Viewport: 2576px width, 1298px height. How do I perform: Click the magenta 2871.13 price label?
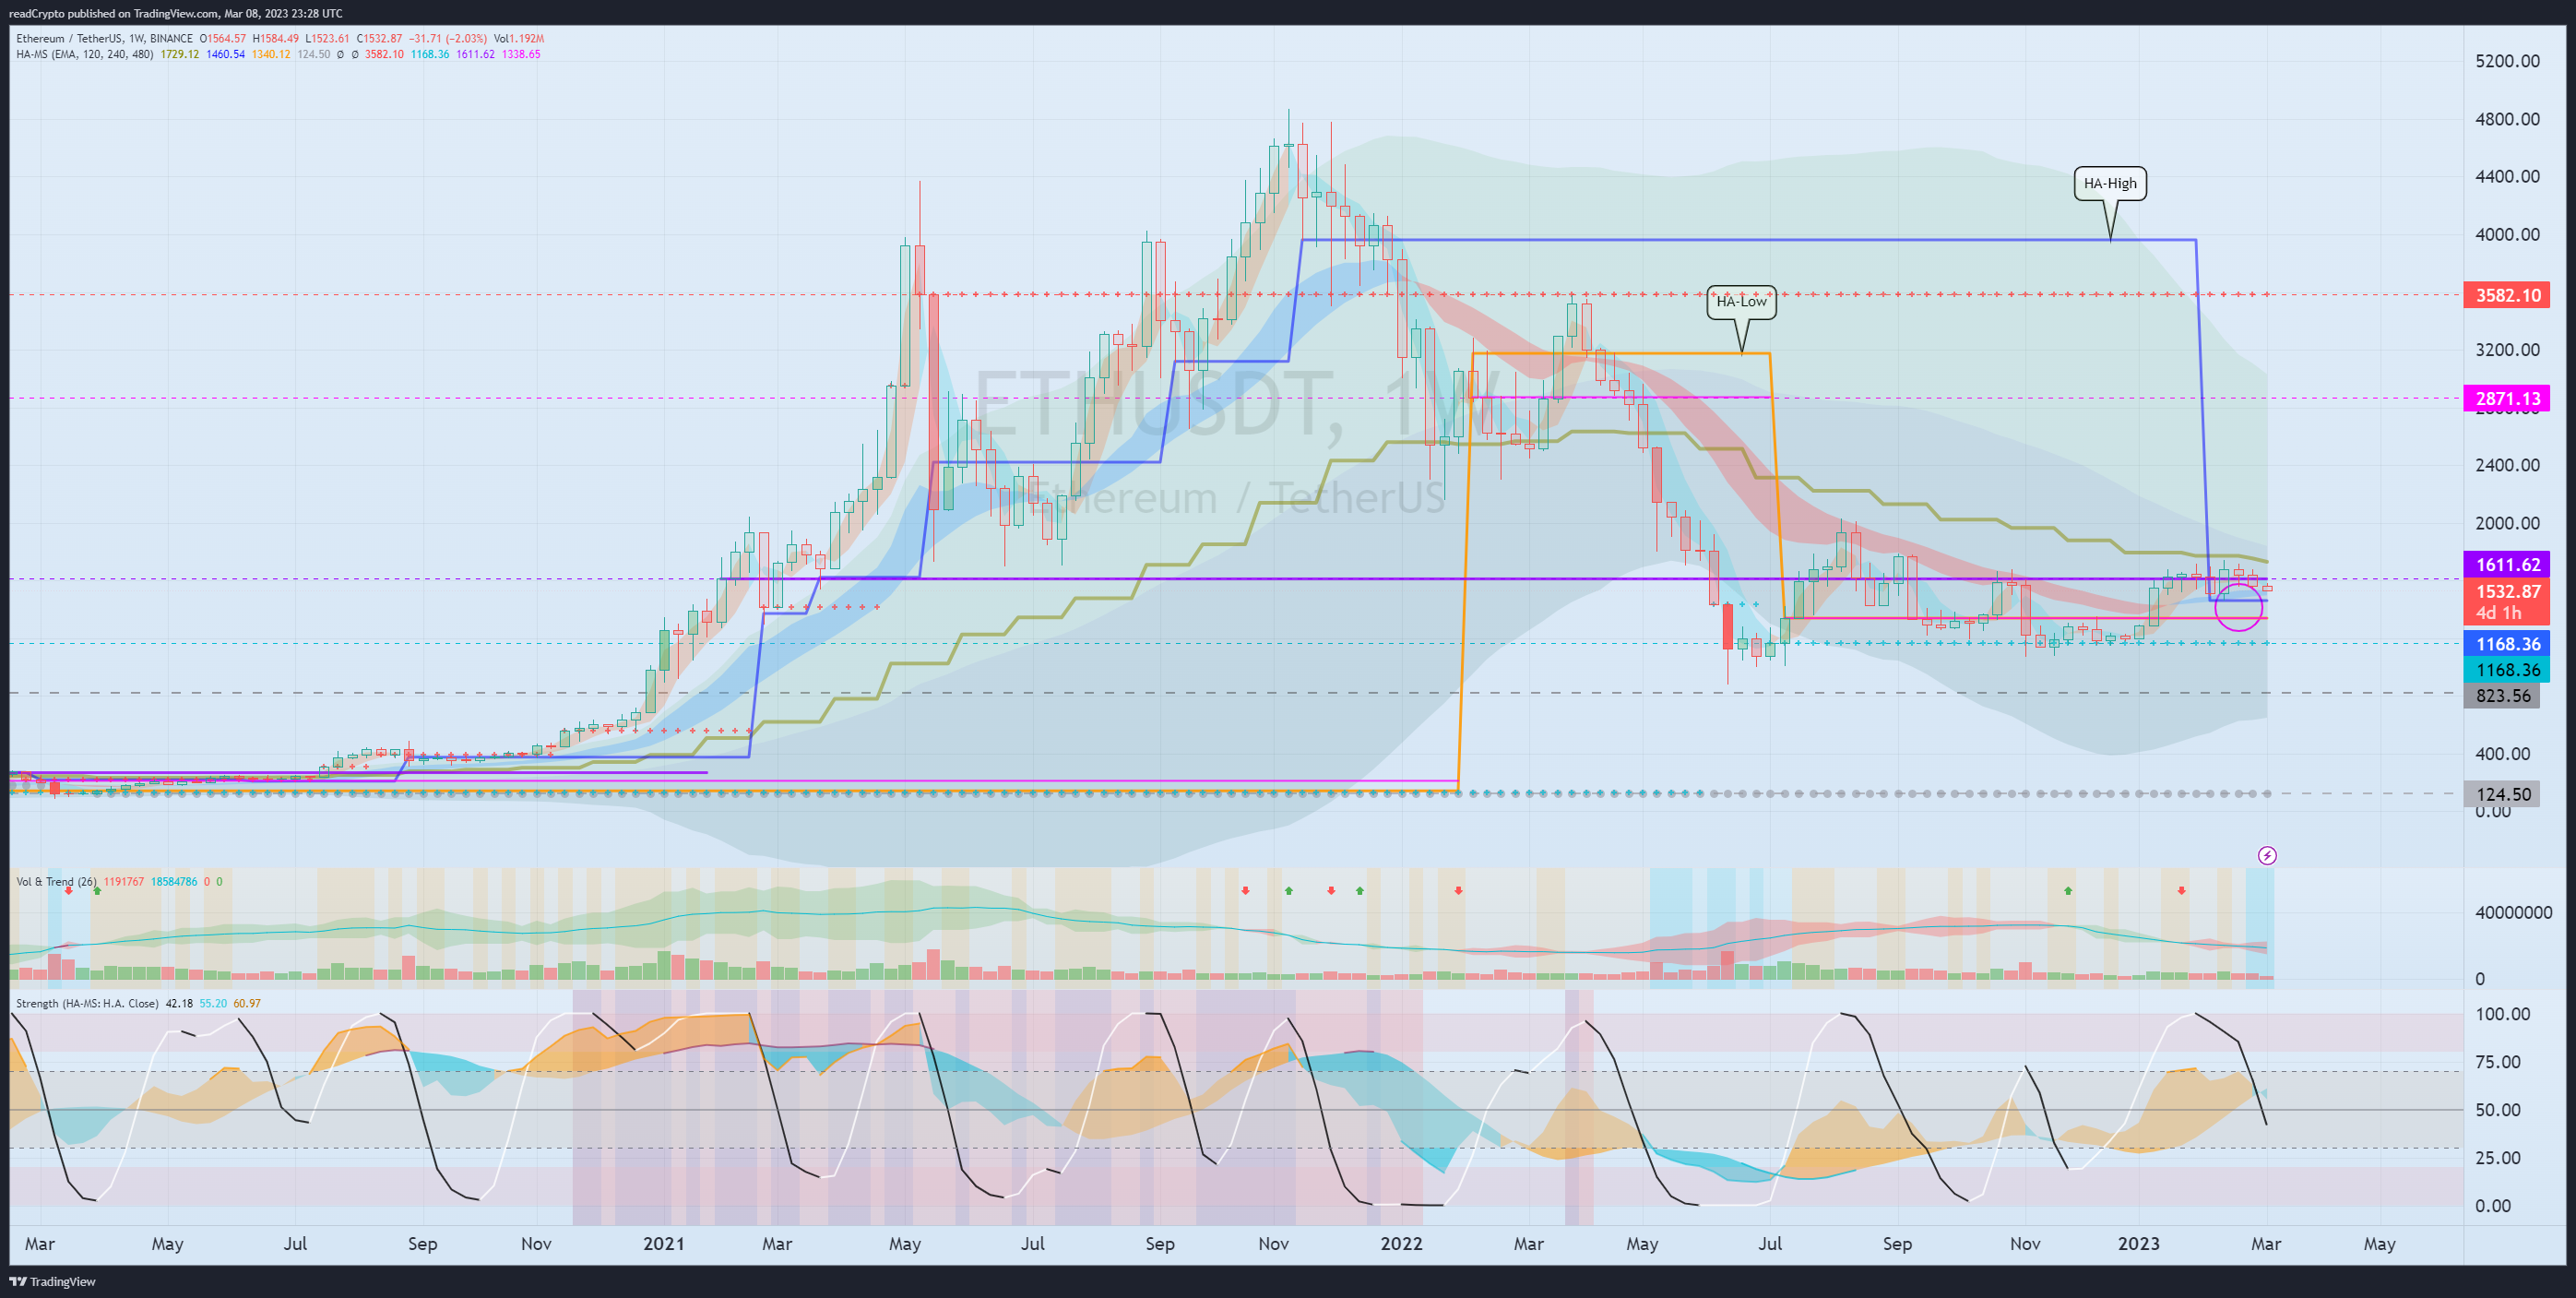[x=2507, y=398]
